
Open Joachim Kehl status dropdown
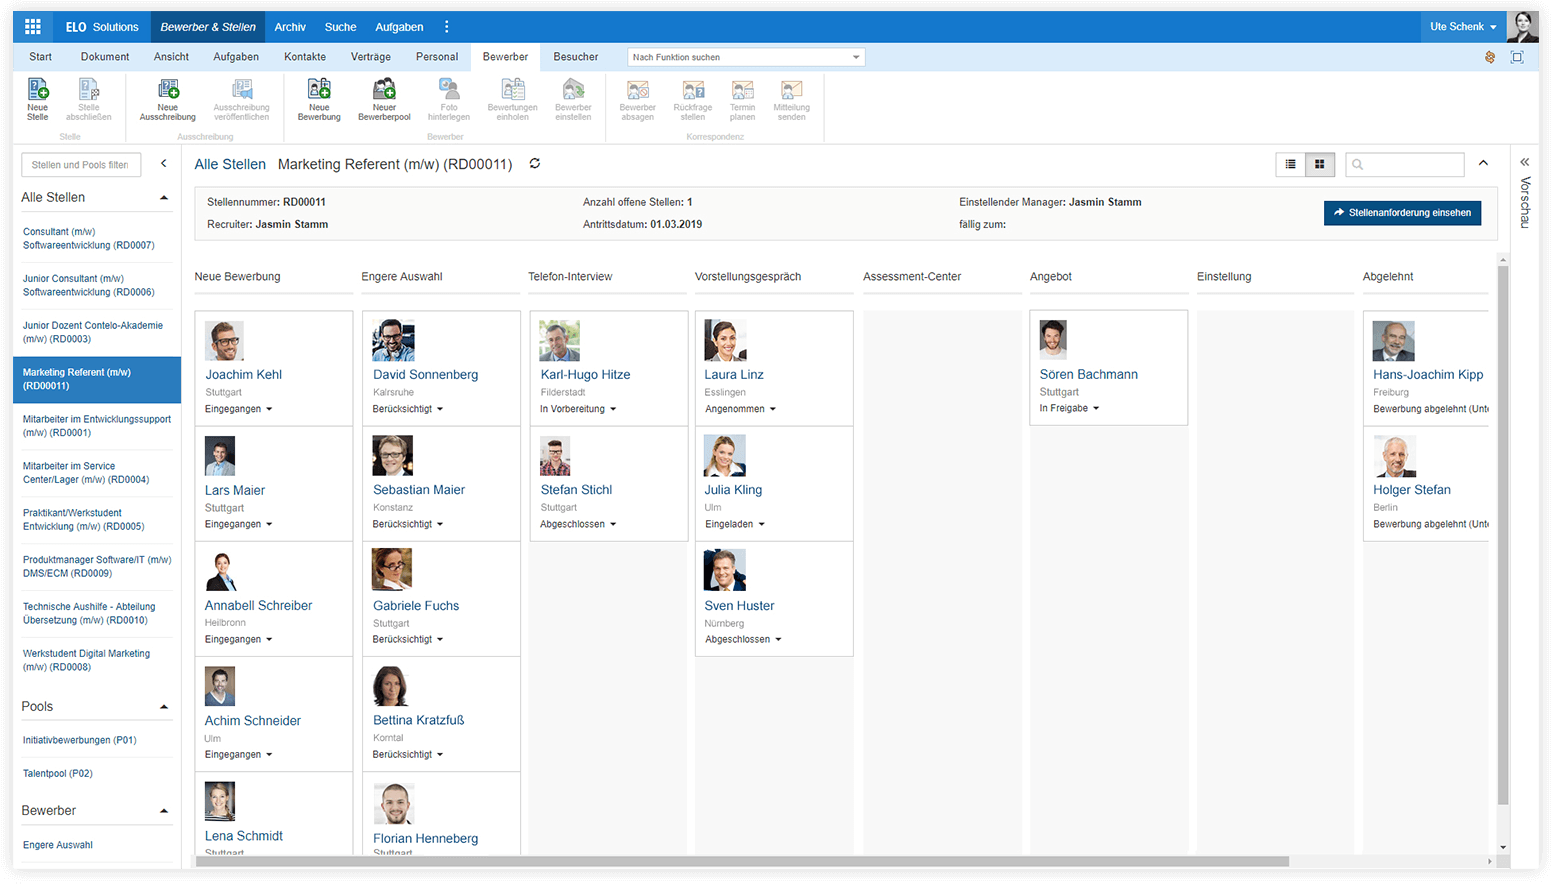point(239,409)
